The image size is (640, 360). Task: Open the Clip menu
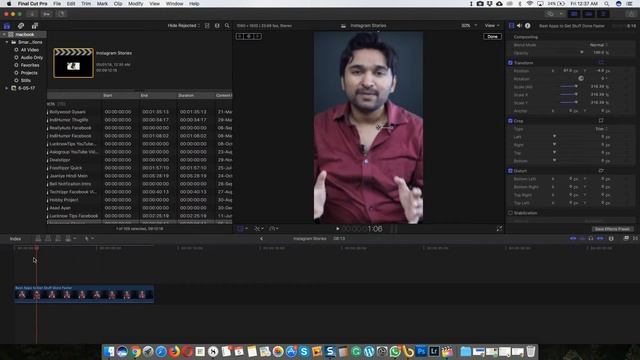(x=118, y=4)
